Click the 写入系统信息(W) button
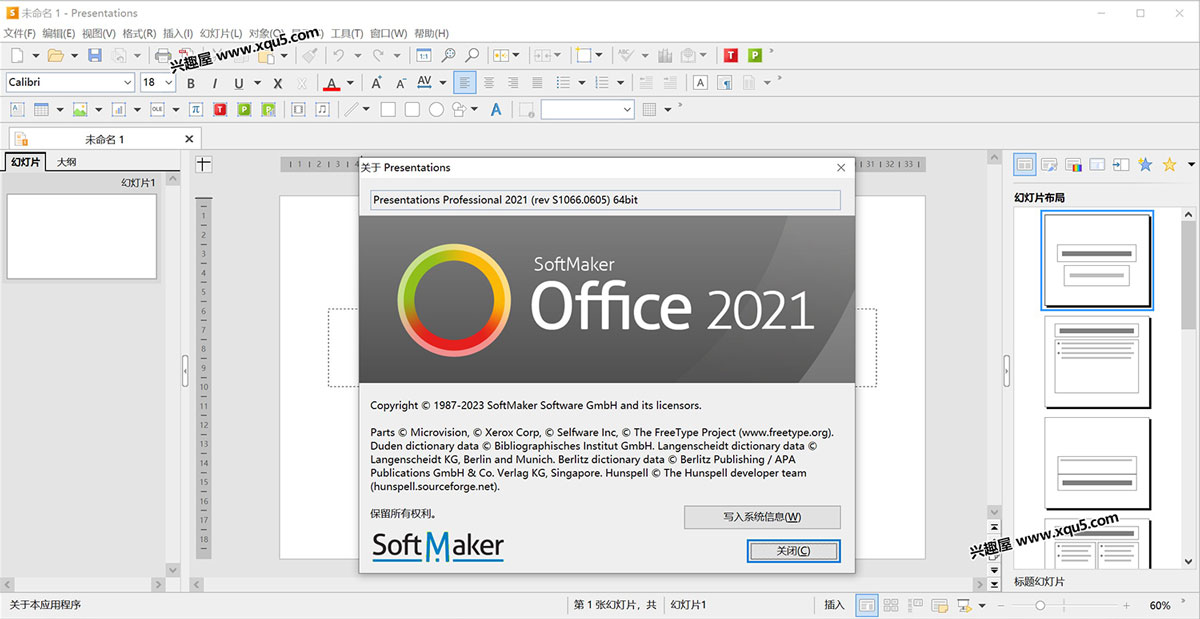Image resolution: width=1200 pixels, height=619 pixels. click(762, 517)
